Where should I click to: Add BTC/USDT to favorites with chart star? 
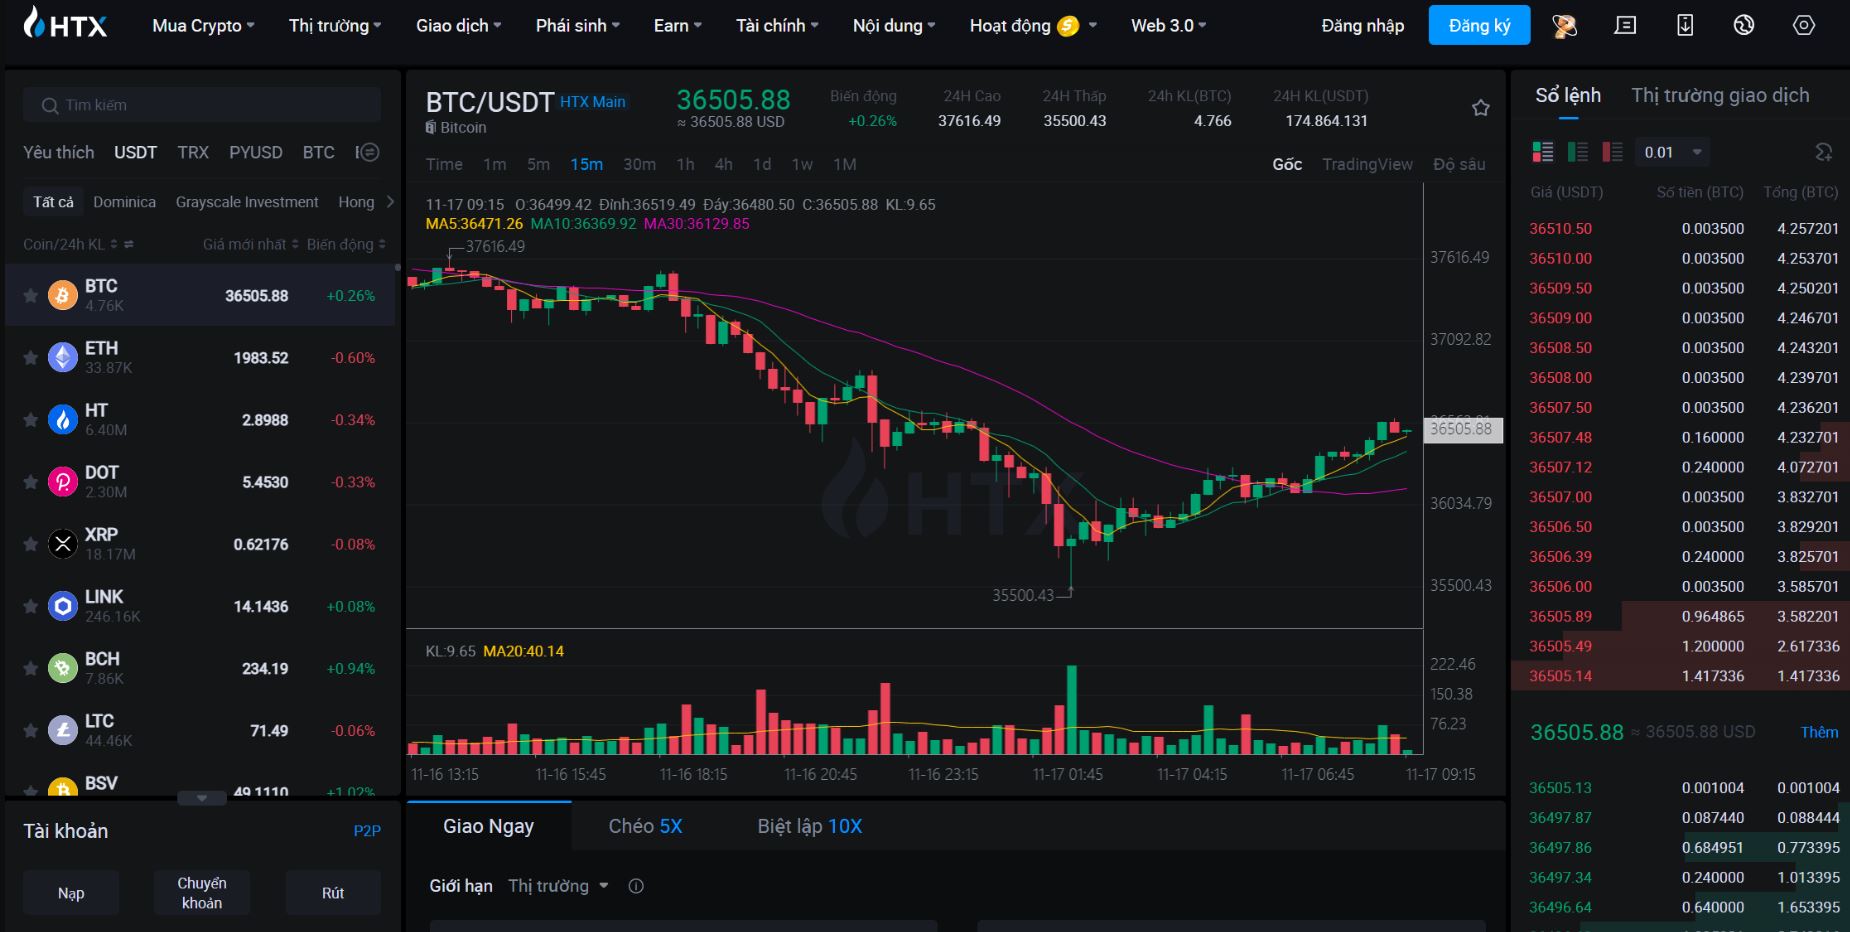pyautogui.click(x=1481, y=108)
